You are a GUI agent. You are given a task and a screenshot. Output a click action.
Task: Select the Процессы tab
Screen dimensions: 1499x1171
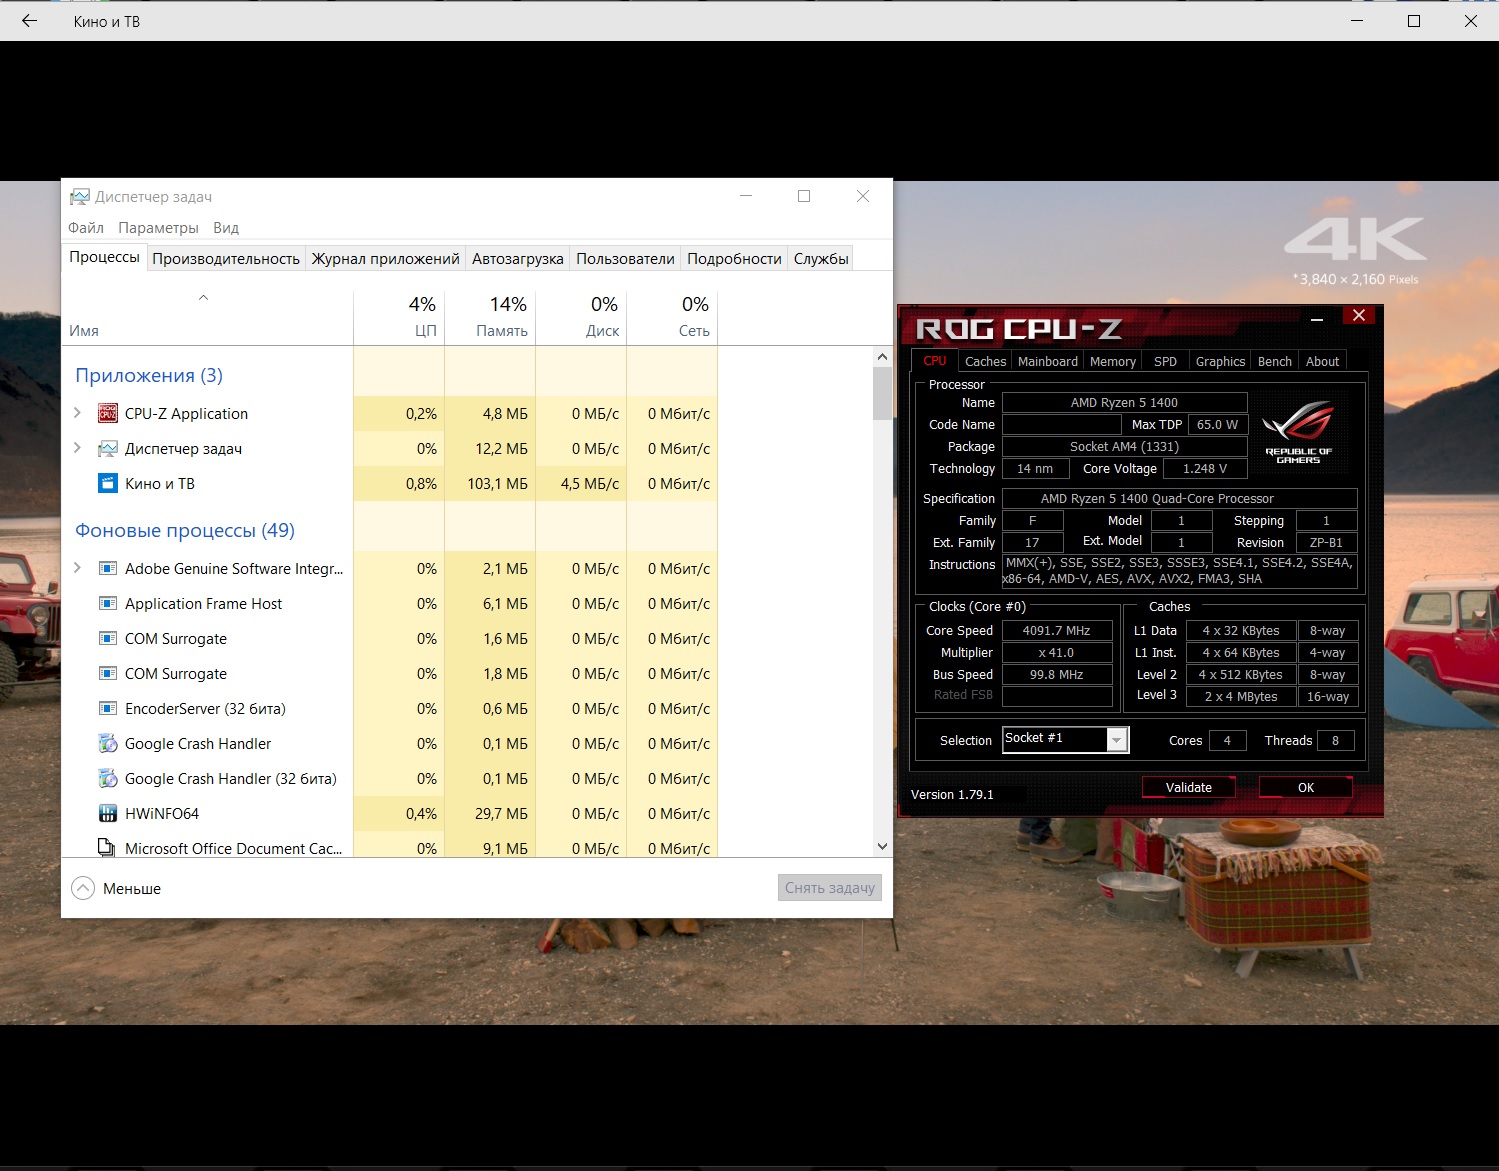(x=104, y=257)
